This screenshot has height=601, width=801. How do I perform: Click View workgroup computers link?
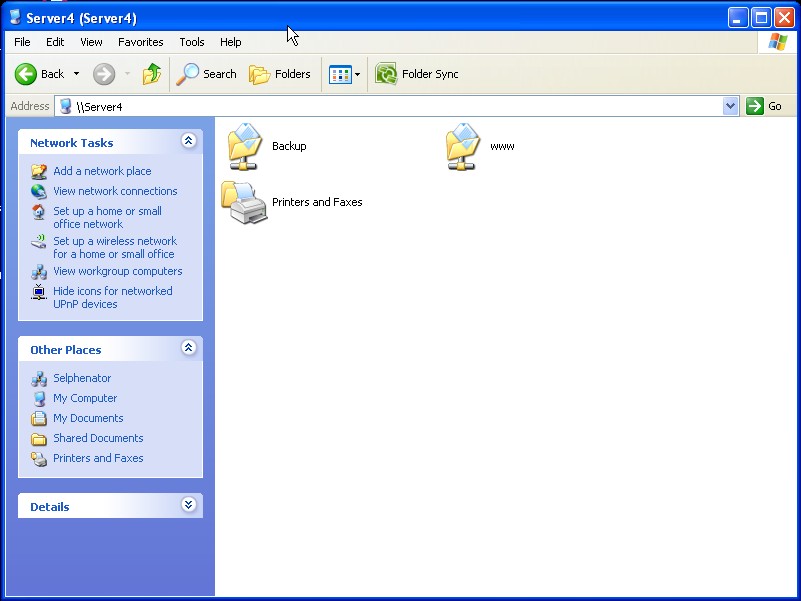click(117, 271)
